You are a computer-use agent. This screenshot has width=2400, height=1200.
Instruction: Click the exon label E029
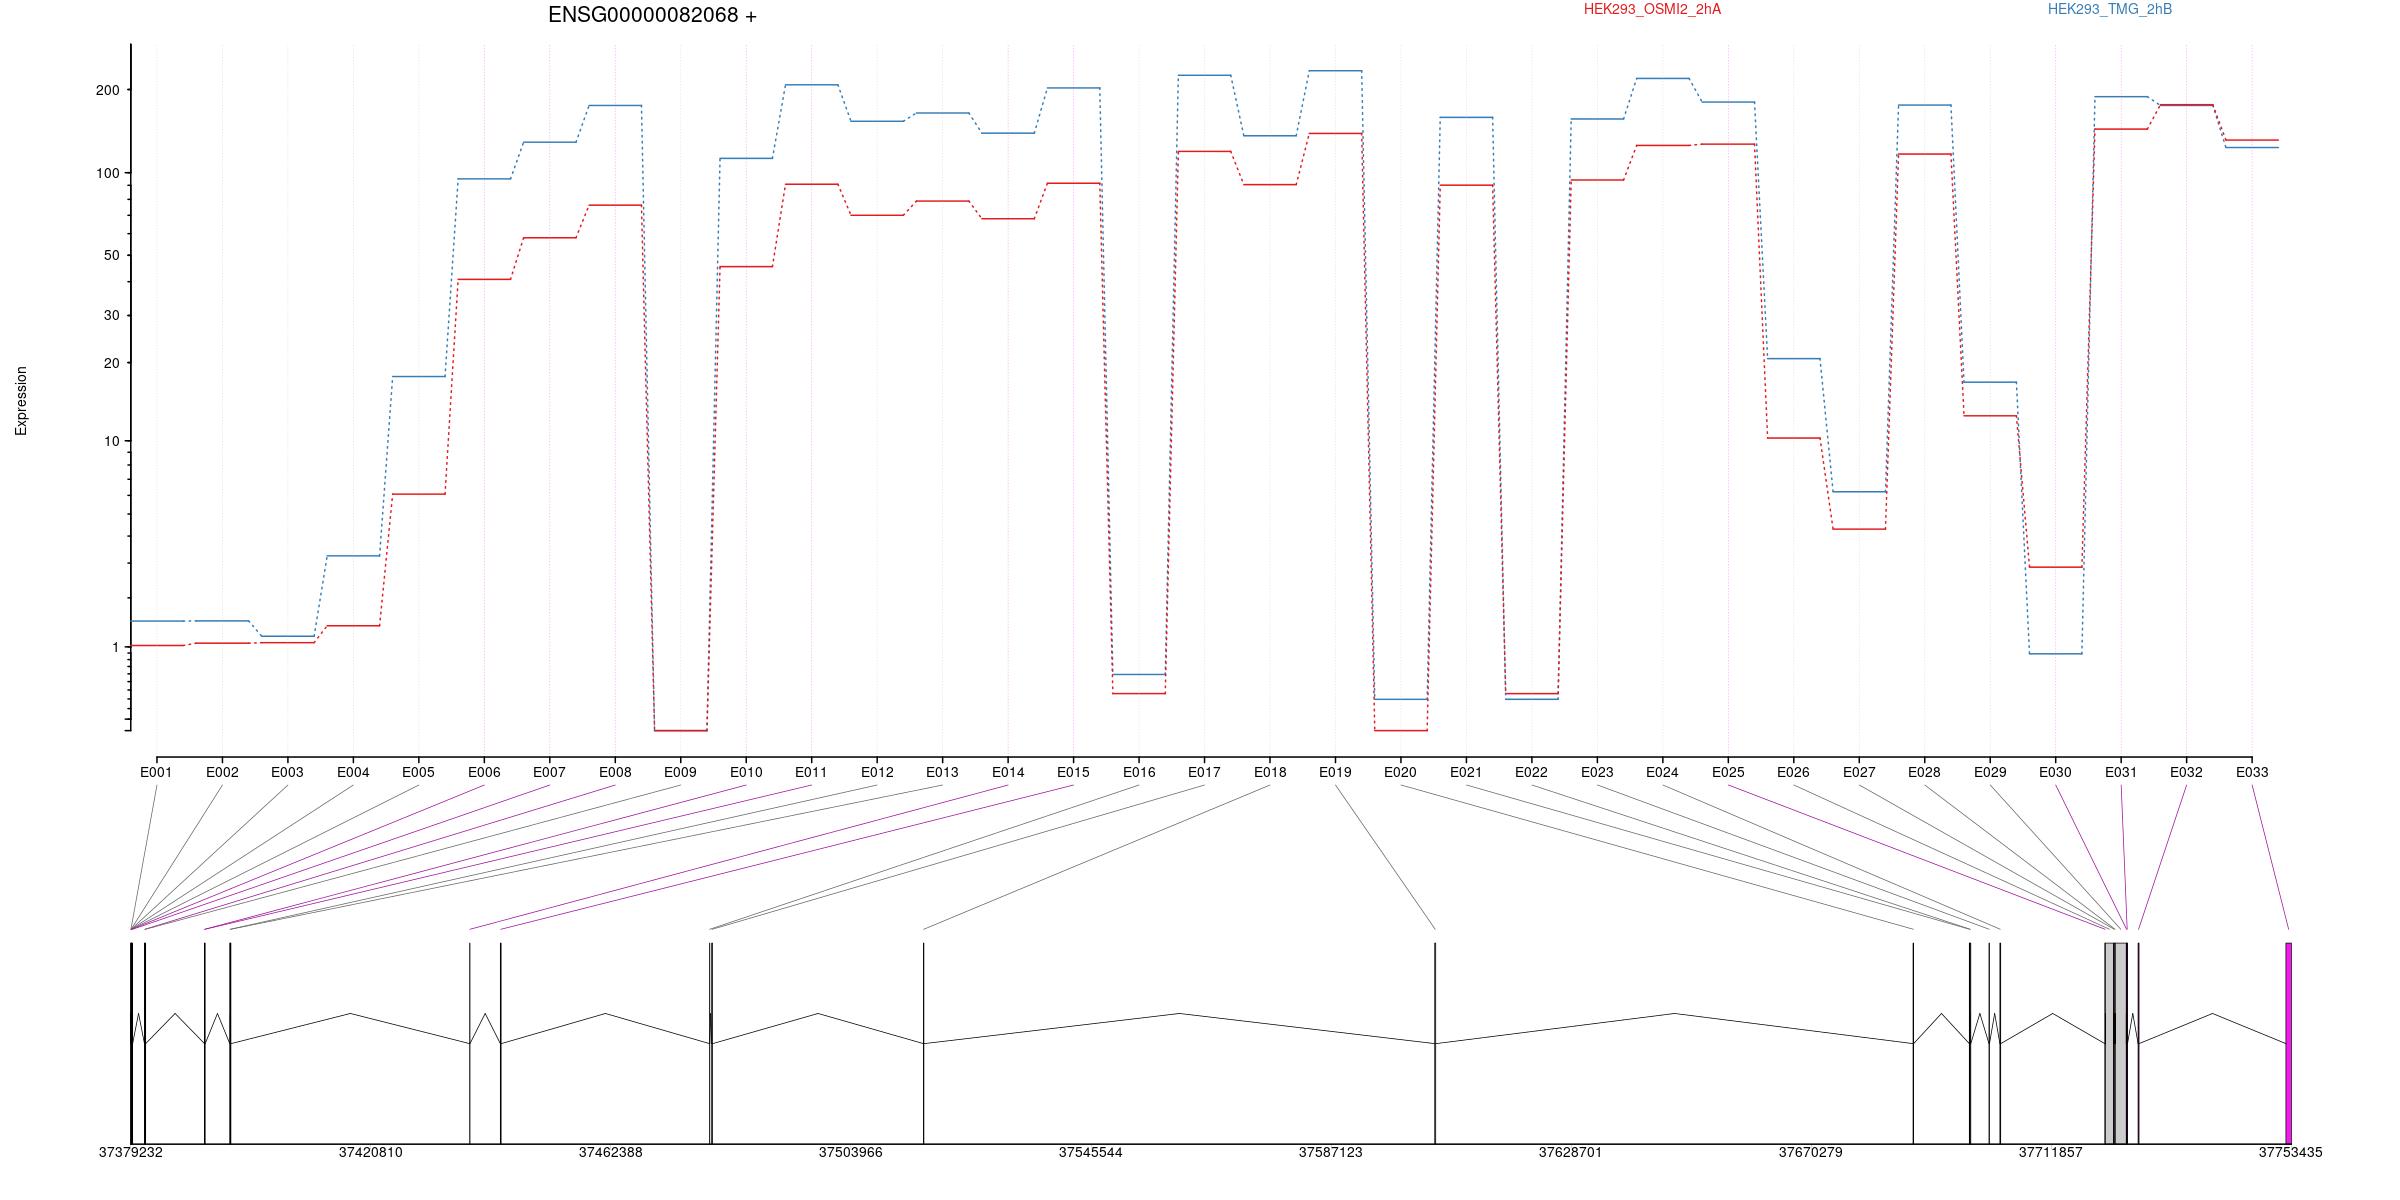pyautogui.click(x=1990, y=772)
